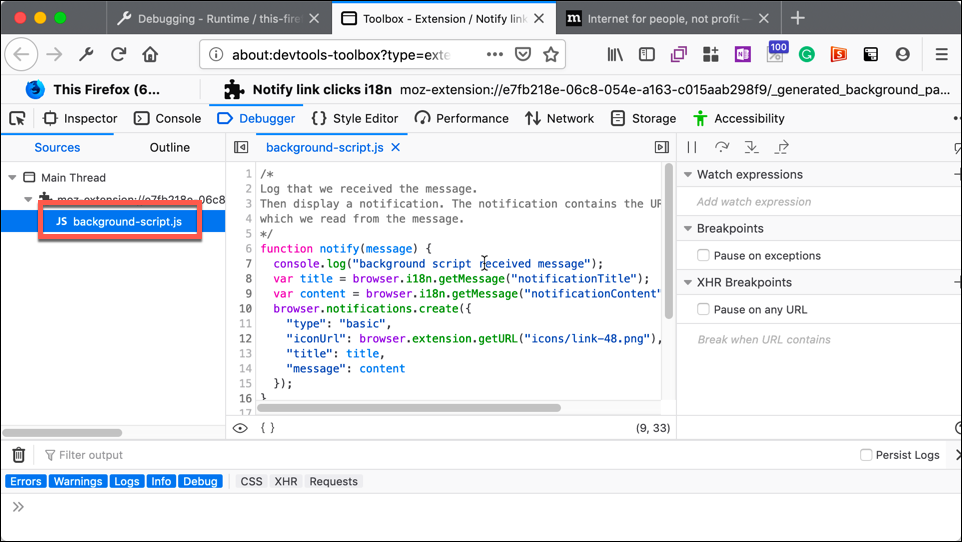The width and height of the screenshot is (962, 542).
Task: Switch to the Network tab
Action: [559, 118]
